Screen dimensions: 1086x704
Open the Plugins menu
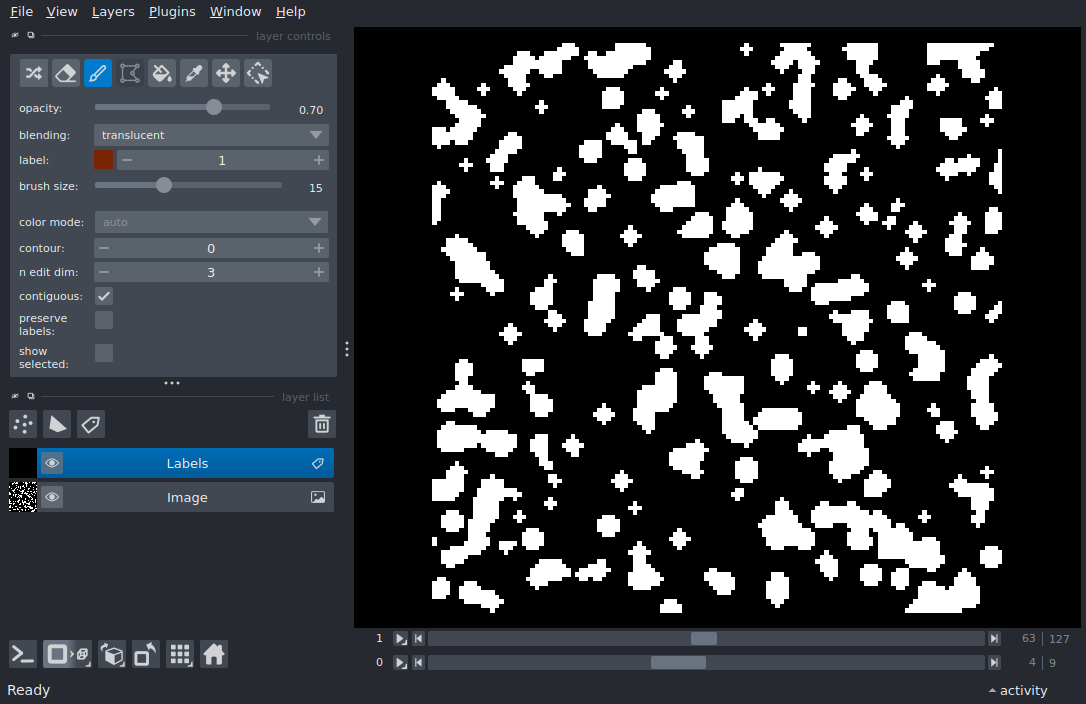click(x=172, y=12)
